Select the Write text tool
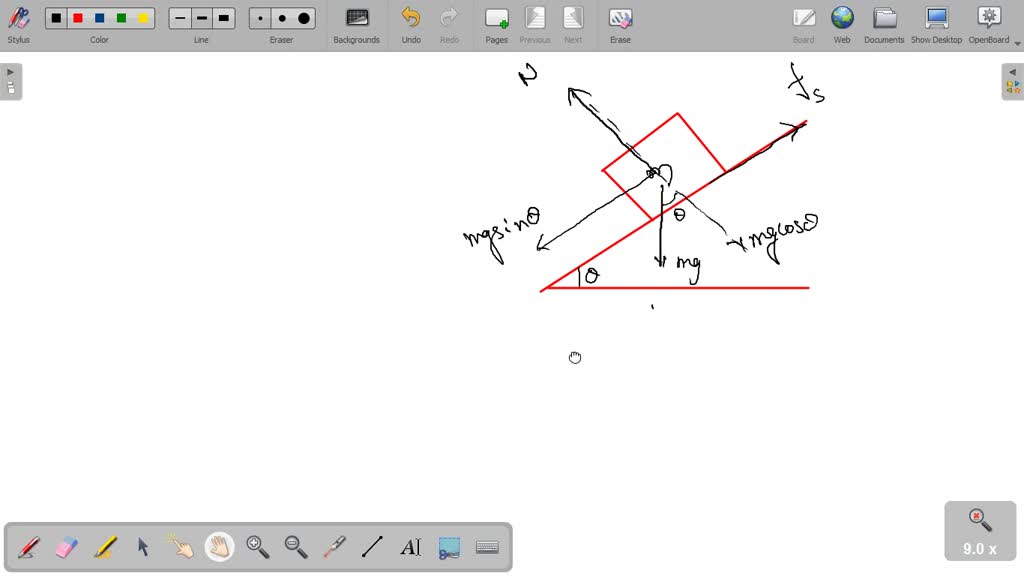Screen dimensions: 1024x576 [x=411, y=547]
